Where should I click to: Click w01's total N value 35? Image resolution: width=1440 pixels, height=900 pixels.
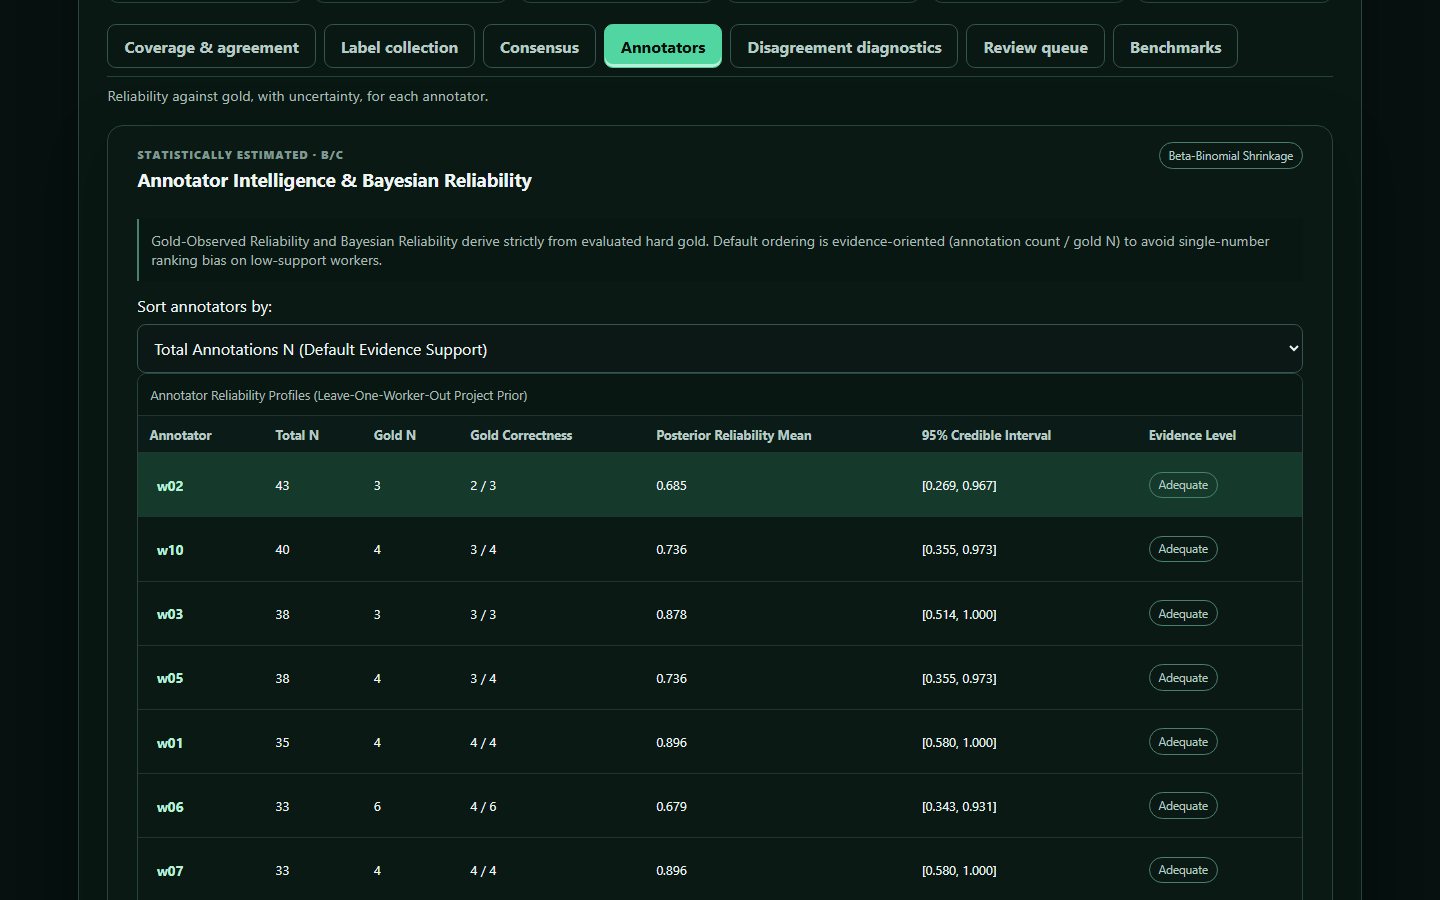282,742
